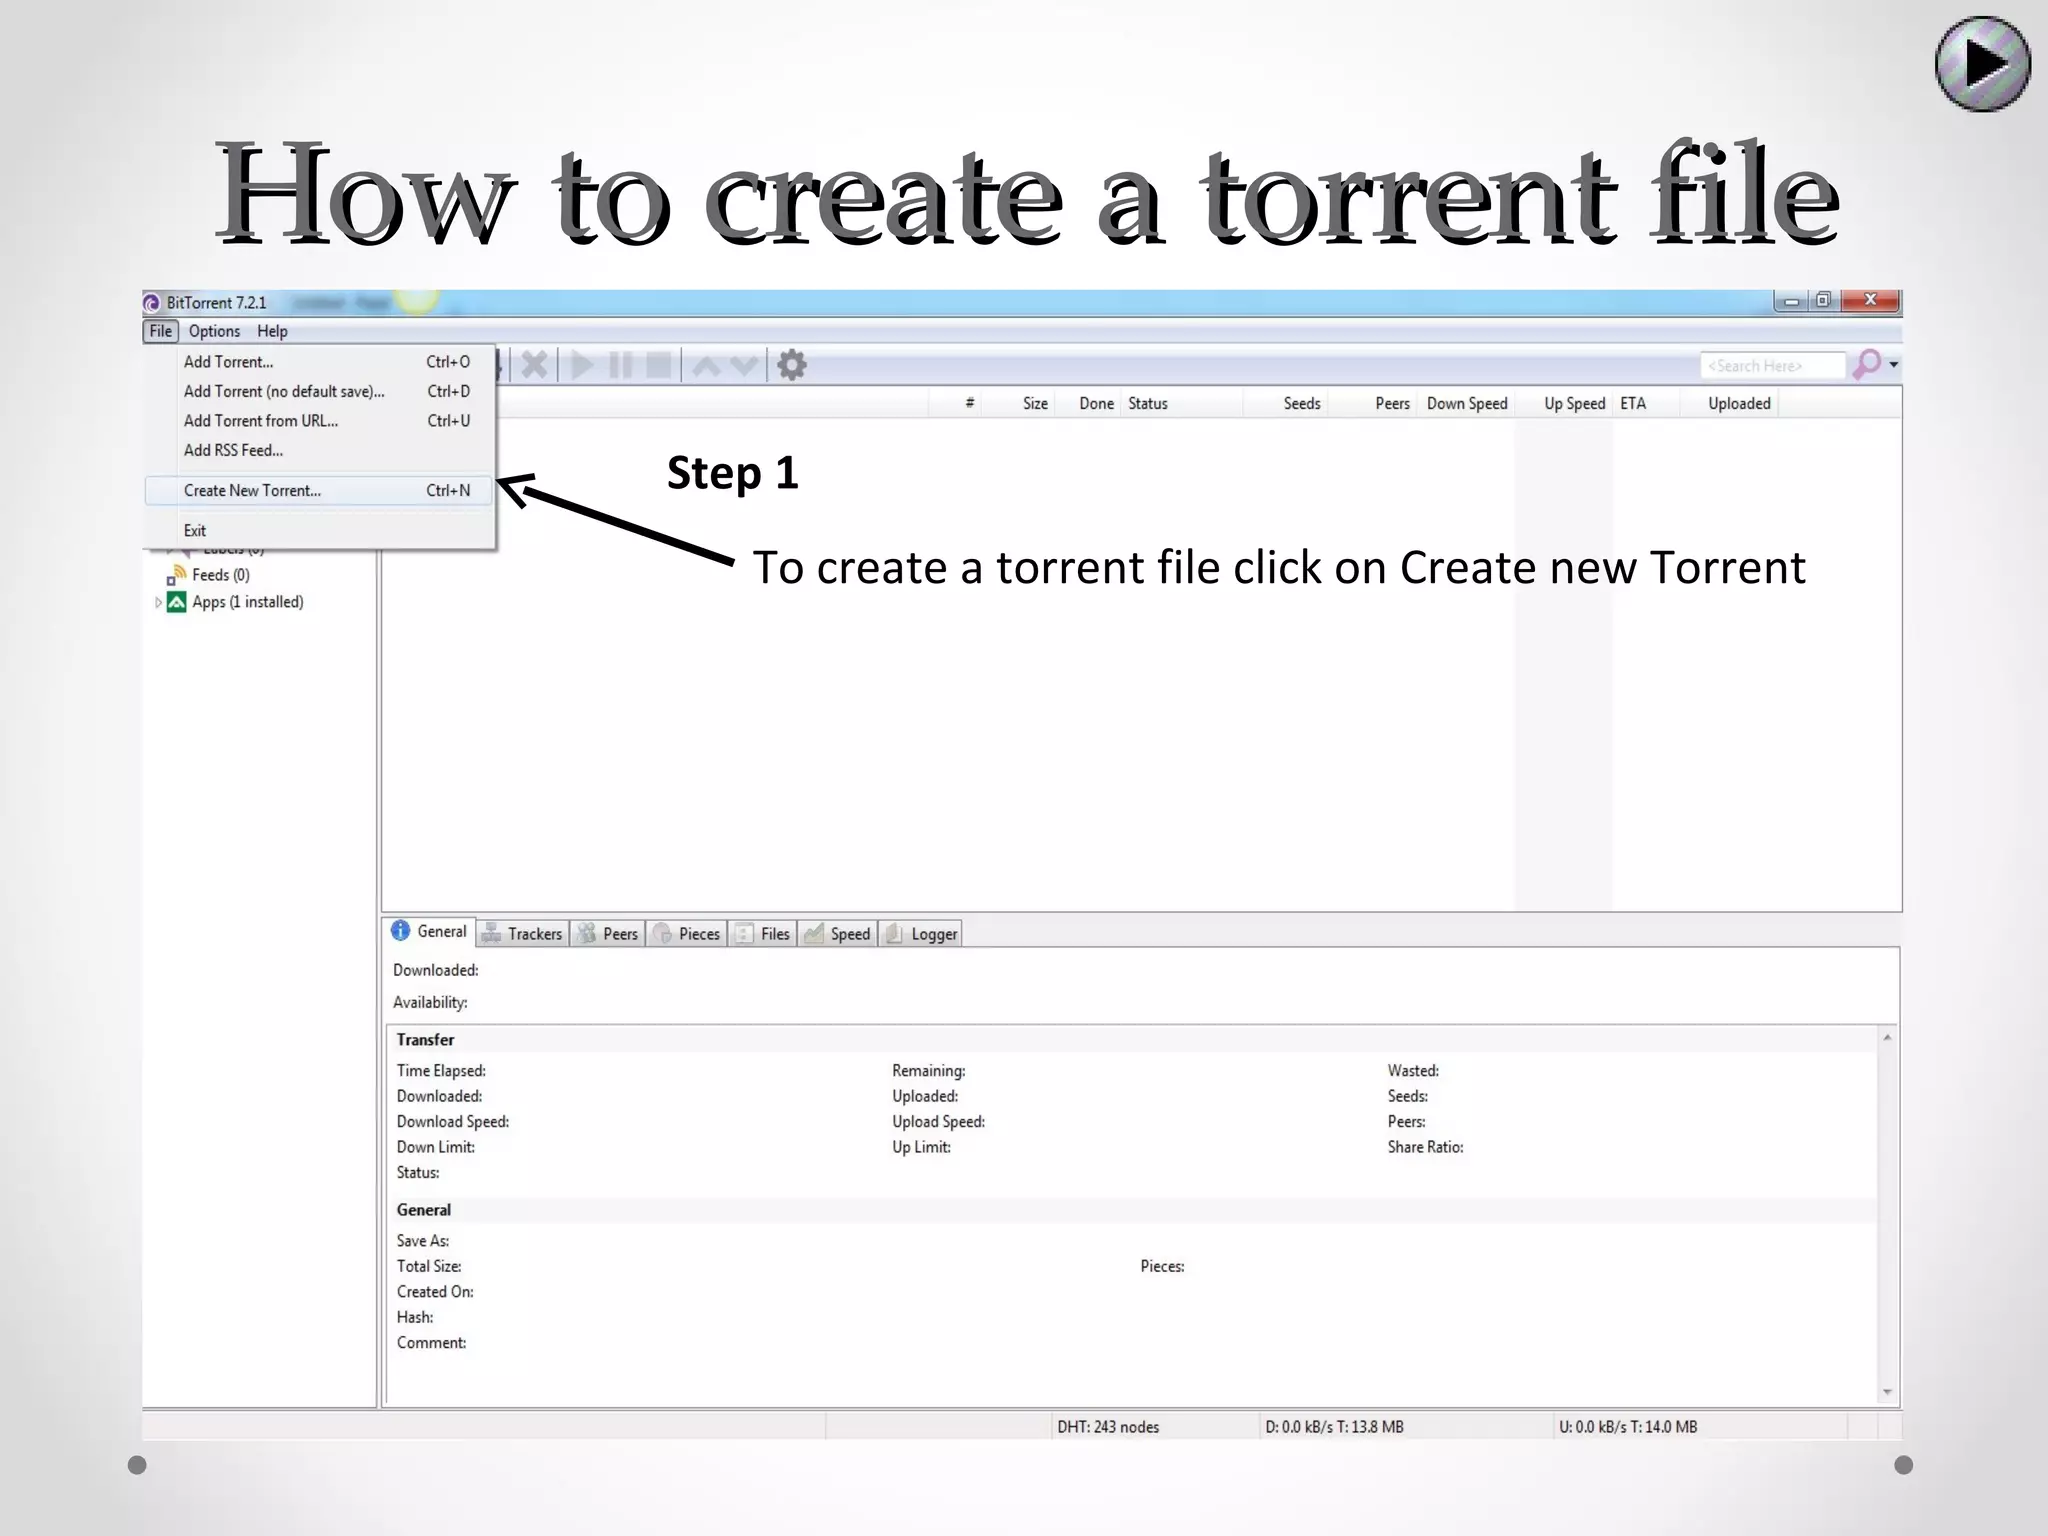
Task: Switch to the Files tab
Action: pos(763,934)
